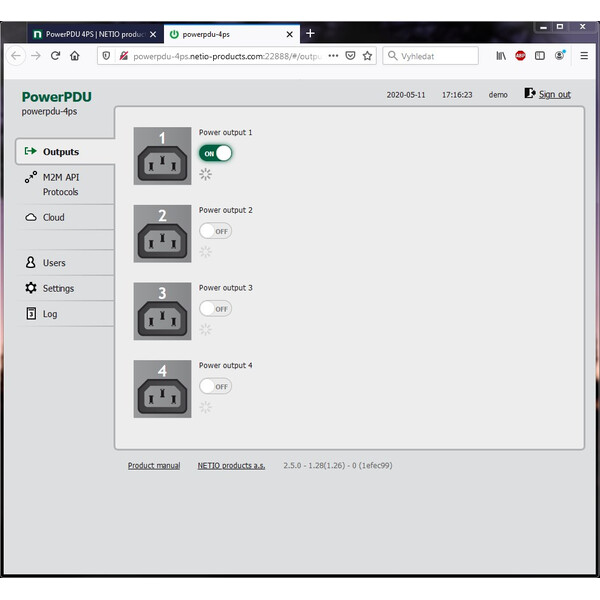View the Log page
This screenshot has width=600, height=600.
(50, 314)
